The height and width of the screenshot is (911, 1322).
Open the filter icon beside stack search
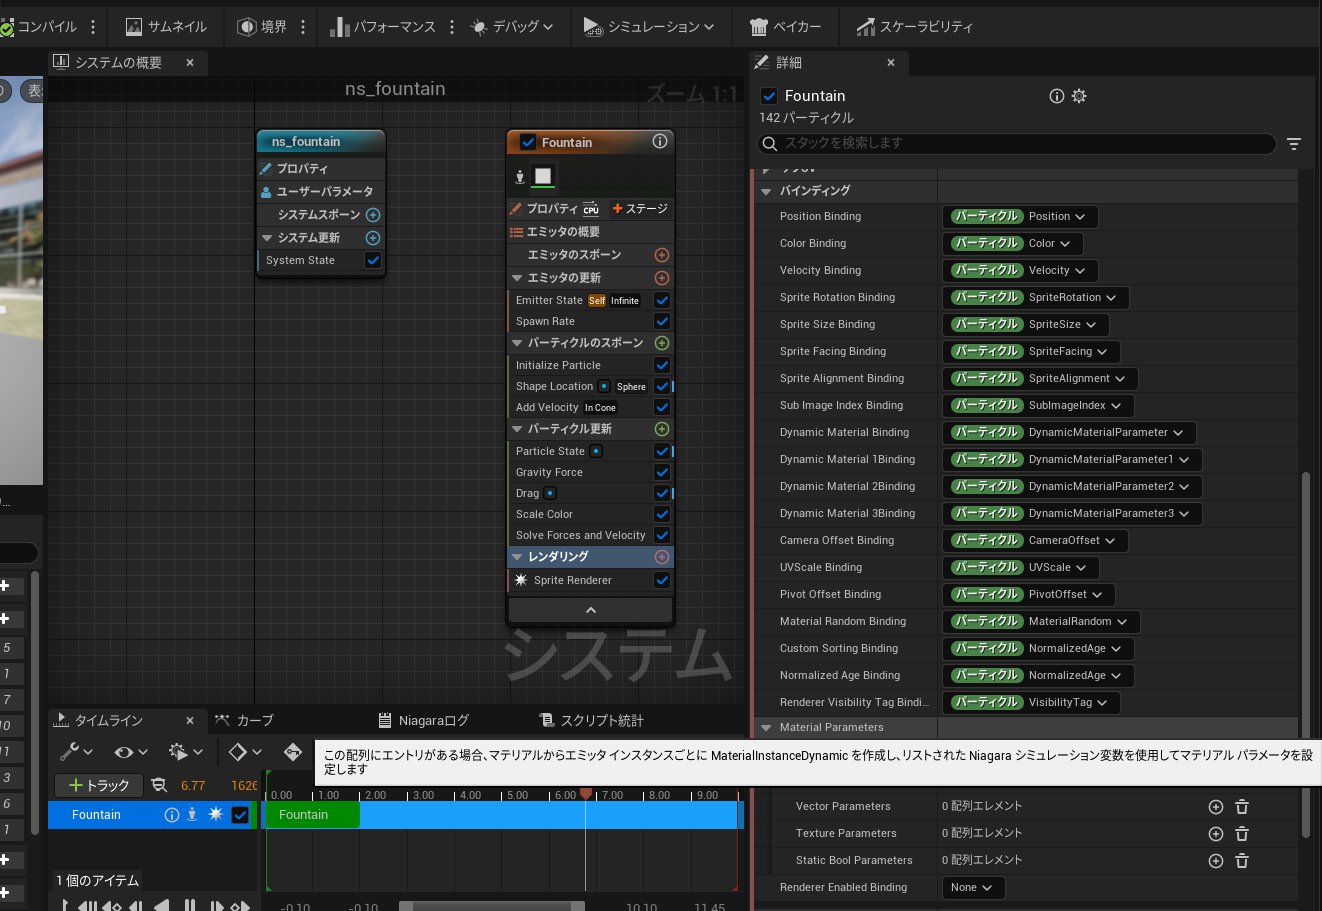pos(1294,144)
